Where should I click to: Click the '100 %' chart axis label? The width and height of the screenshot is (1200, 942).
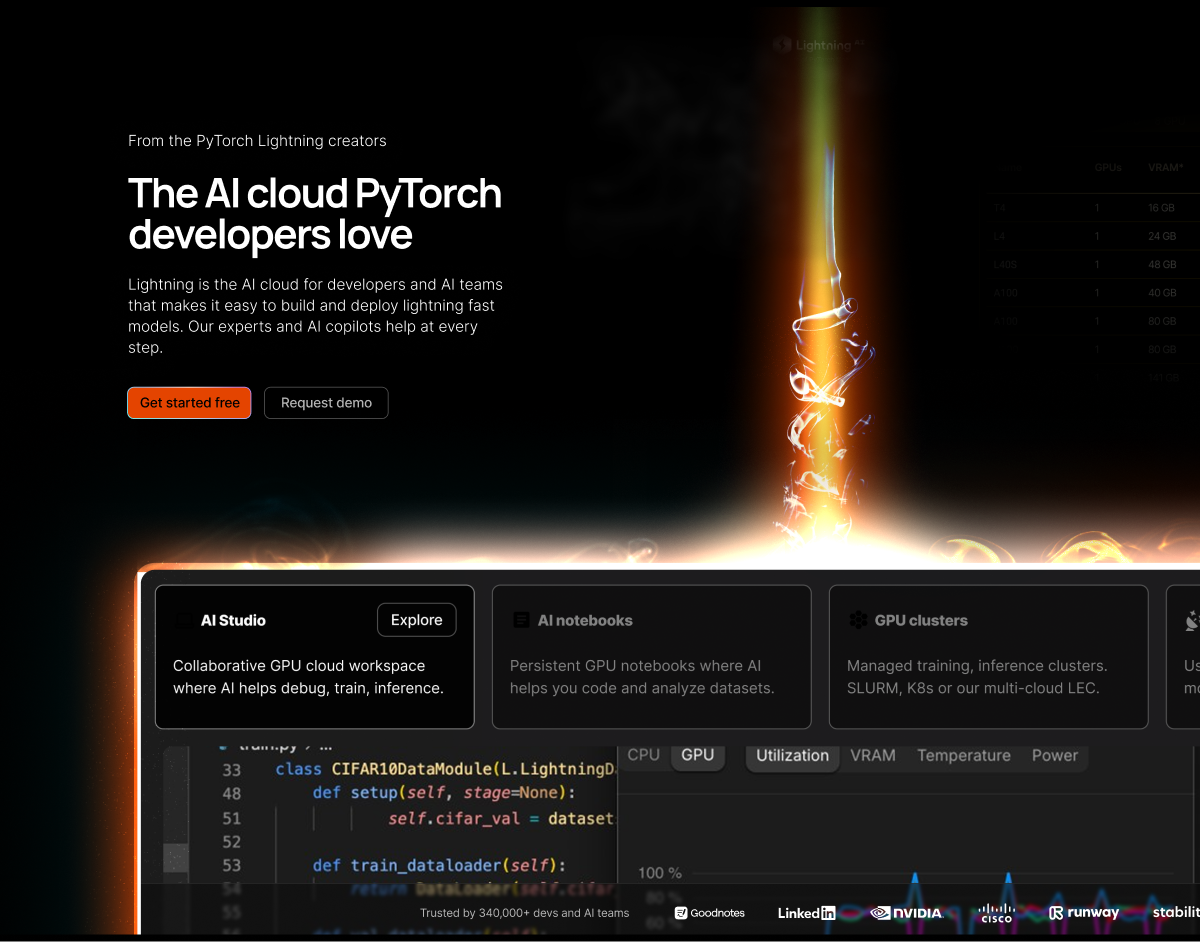tap(660, 873)
